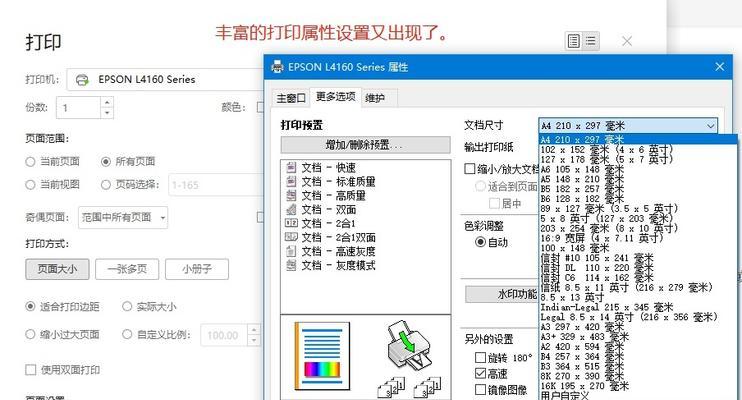The height and width of the screenshot is (400, 742).
Task: Enable 使用双面打印 checkbox
Action: [31, 370]
